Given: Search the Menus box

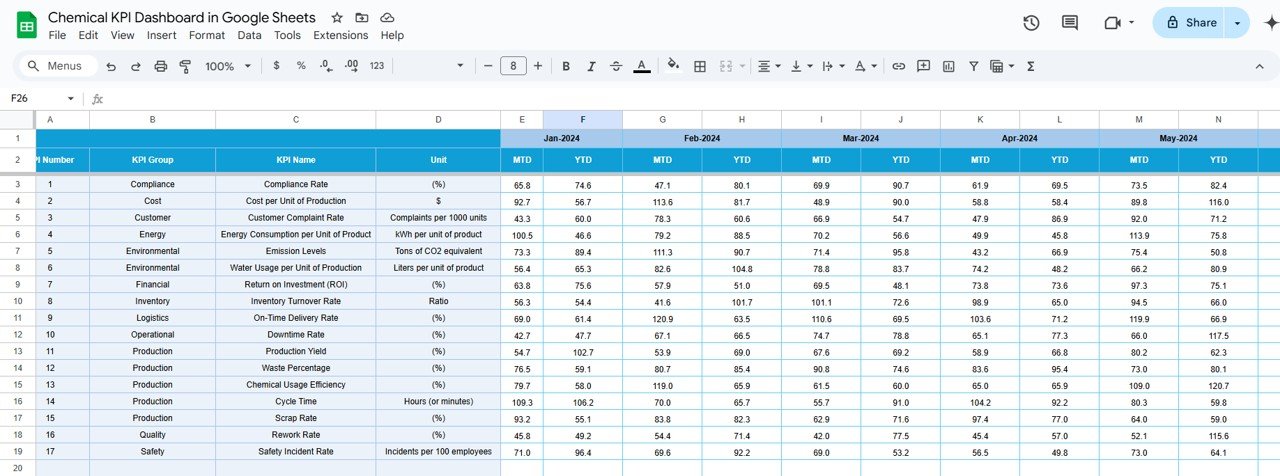Looking at the screenshot, I should click(x=58, y=66).
